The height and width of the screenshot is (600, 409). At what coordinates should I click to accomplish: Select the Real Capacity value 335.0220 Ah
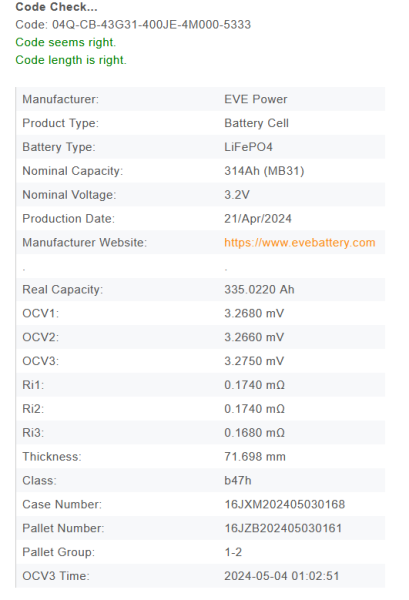tap(259, 290)
